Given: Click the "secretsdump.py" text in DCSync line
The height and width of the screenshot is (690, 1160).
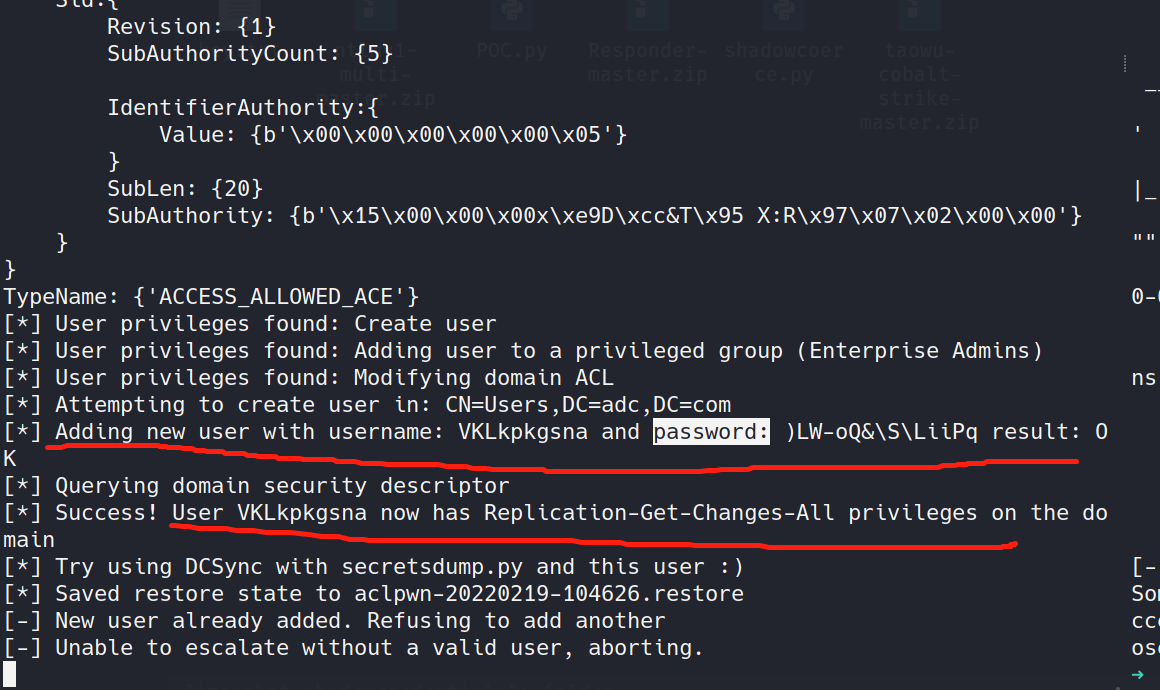Looking at the screenshot, I should pyautogui.click(x=432, y=567).
